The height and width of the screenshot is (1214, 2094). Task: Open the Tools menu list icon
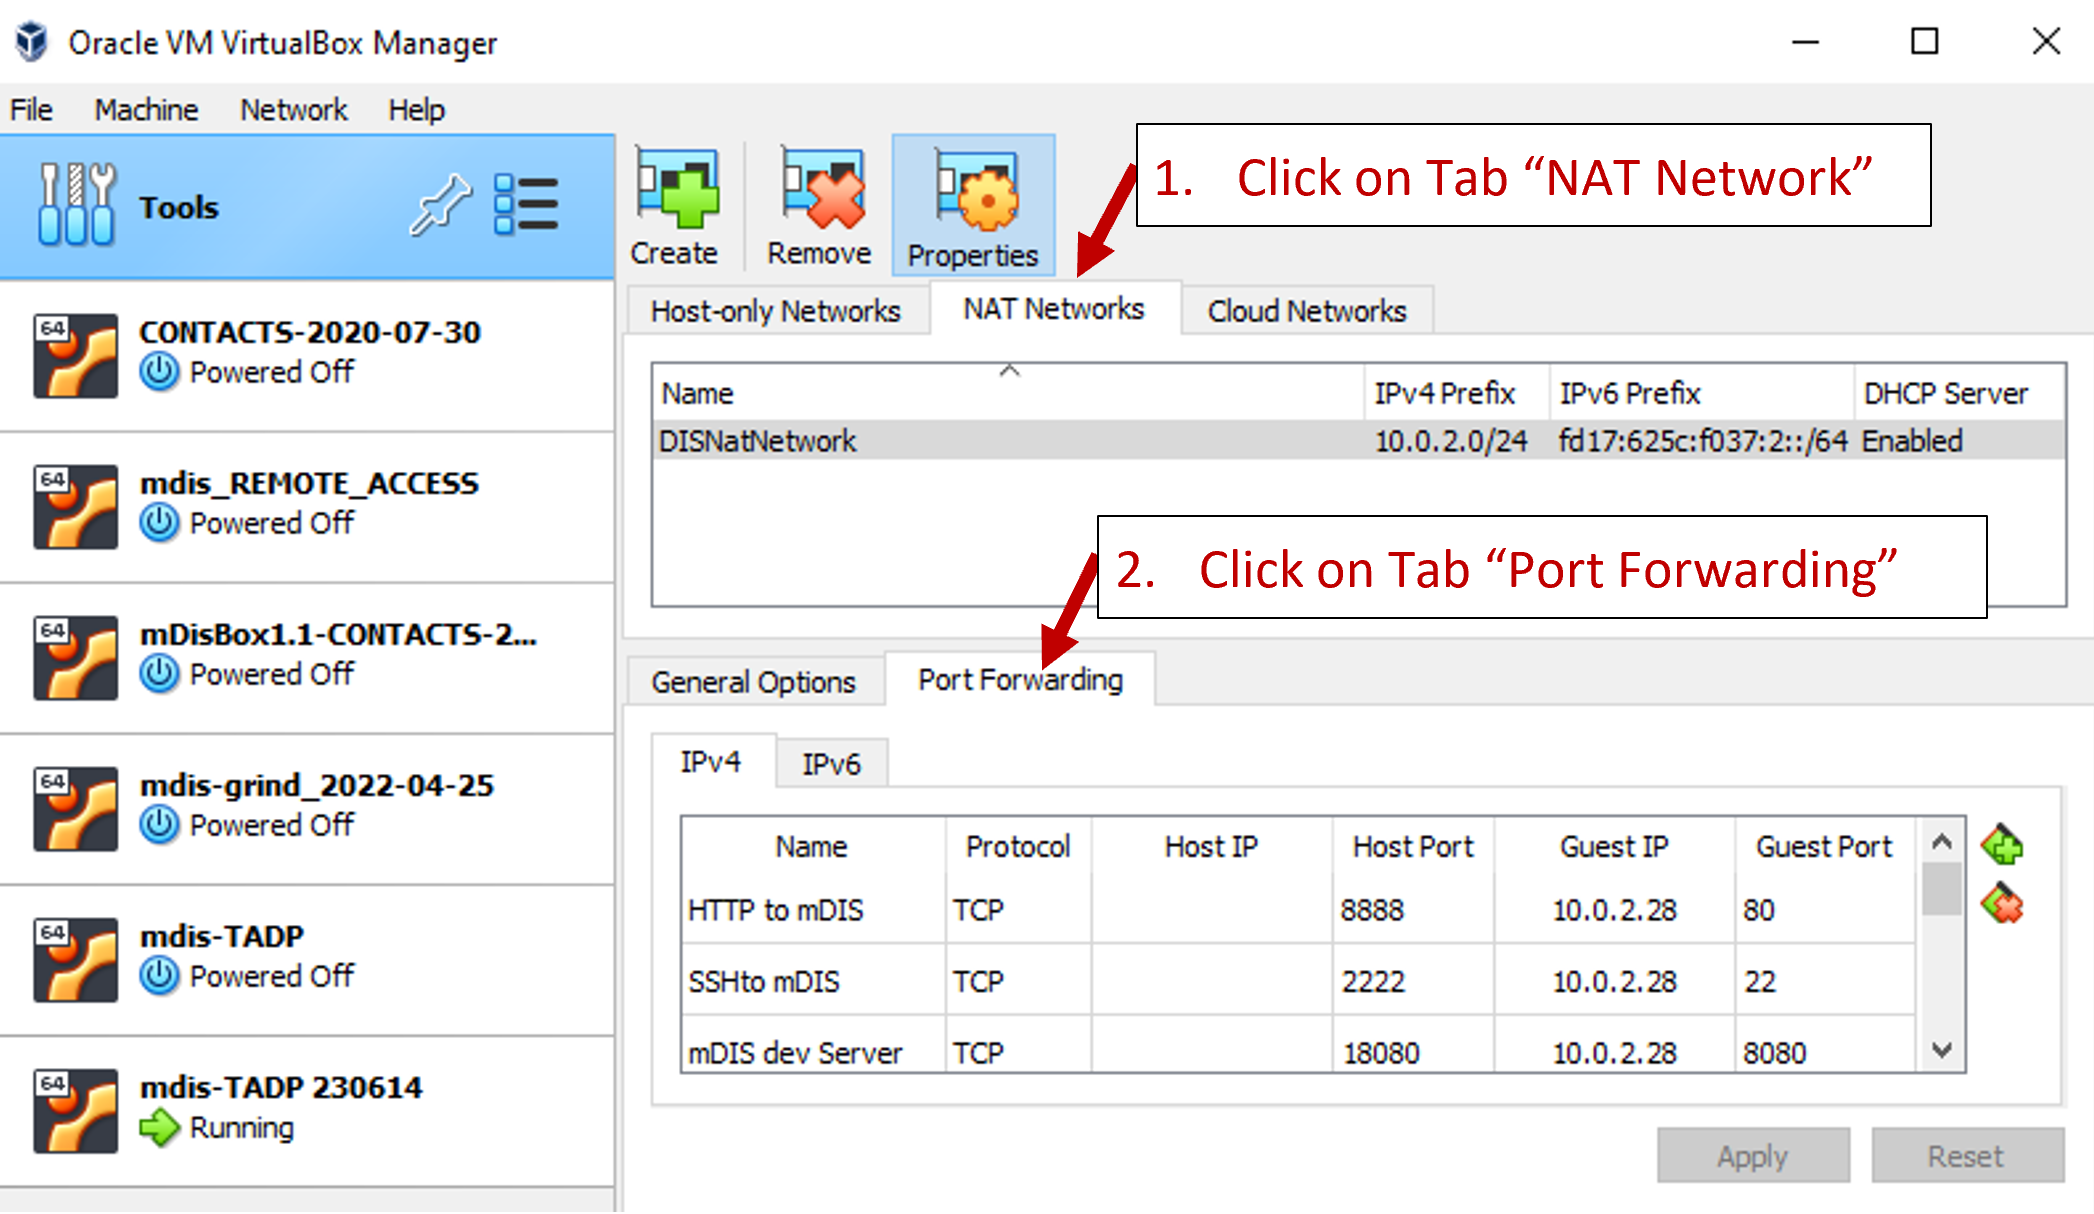pyautogui.click(x=528, y=205)
